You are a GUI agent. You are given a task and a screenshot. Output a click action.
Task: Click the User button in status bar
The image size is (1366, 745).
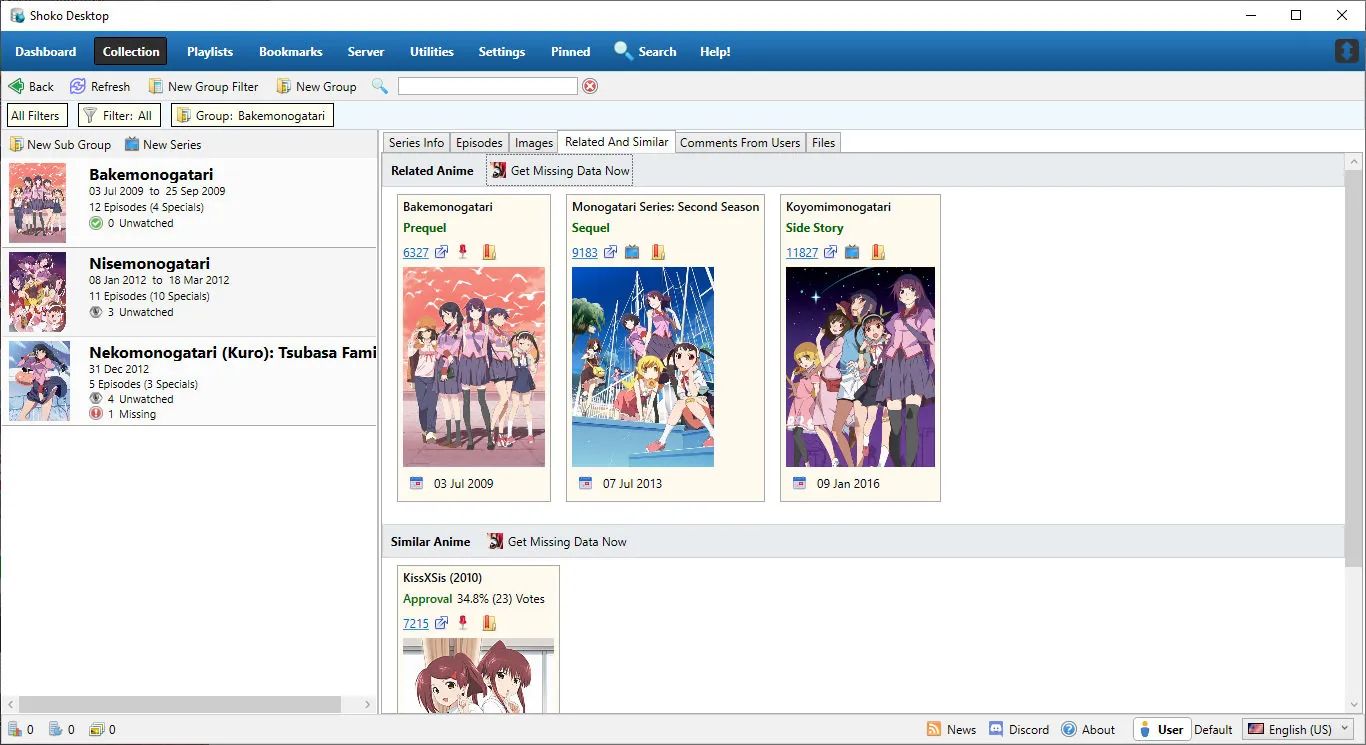tap(1160, 729)
